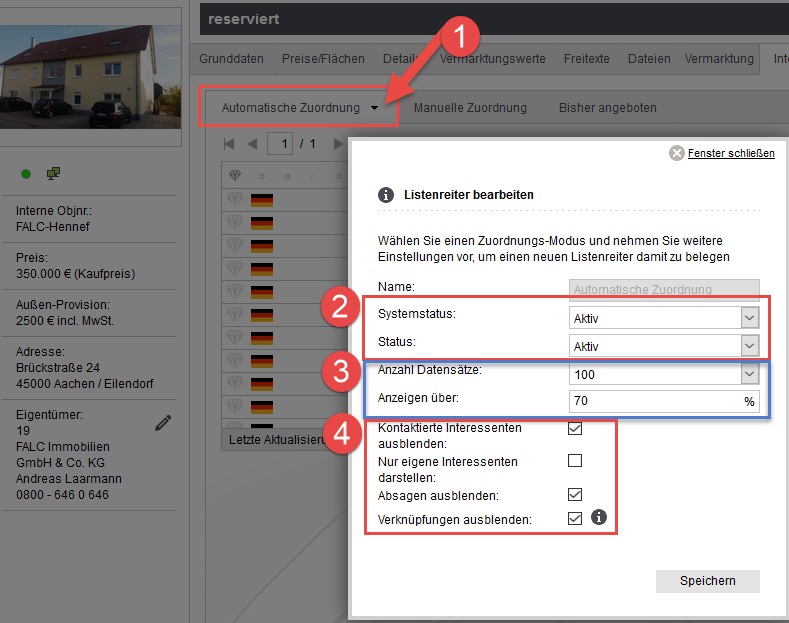789x623 pixels.
Task: Click the previous page arrow icon
Action: click(252, 144)
